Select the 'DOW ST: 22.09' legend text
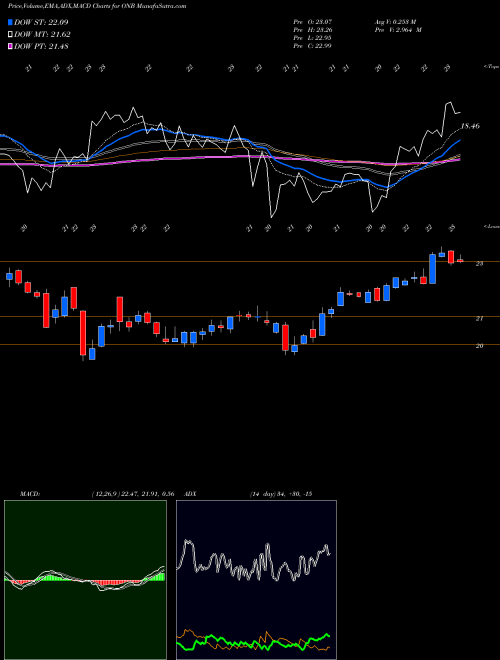 (41, 22)
